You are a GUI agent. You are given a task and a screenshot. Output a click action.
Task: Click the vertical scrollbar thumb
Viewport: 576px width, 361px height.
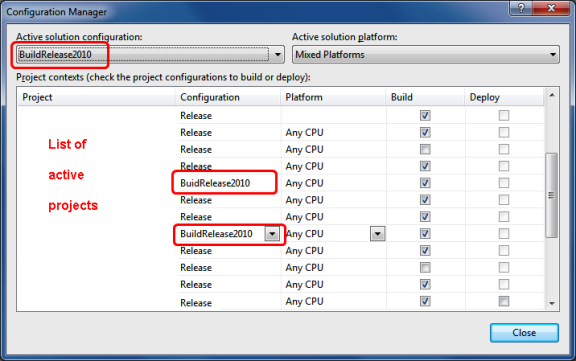click(x=551, y=195)
